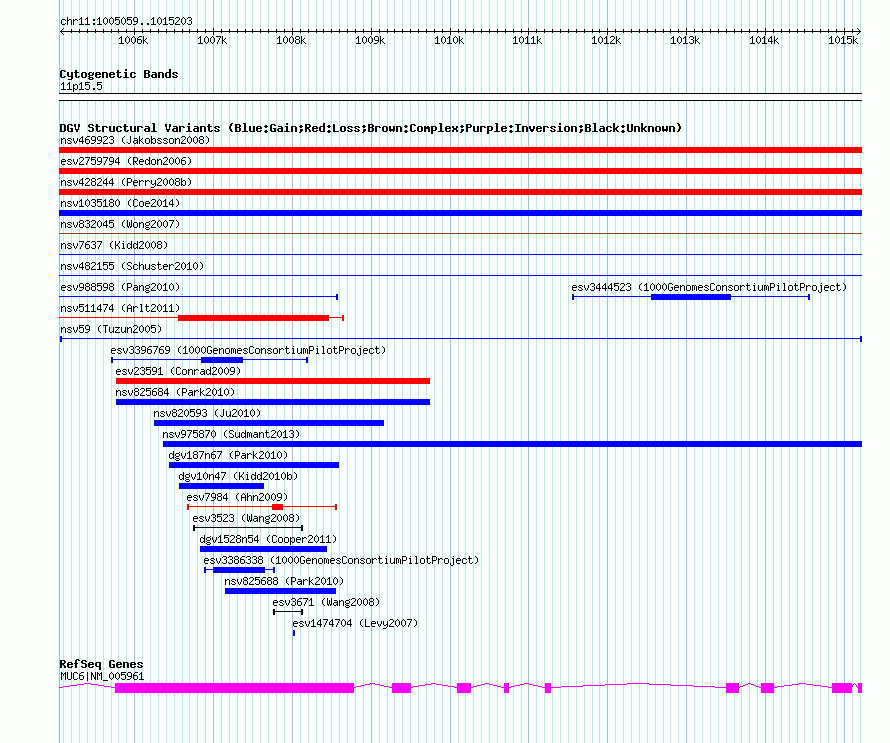Click the 1014k ruler position label
Screen dimensions: 890x743
764,40
